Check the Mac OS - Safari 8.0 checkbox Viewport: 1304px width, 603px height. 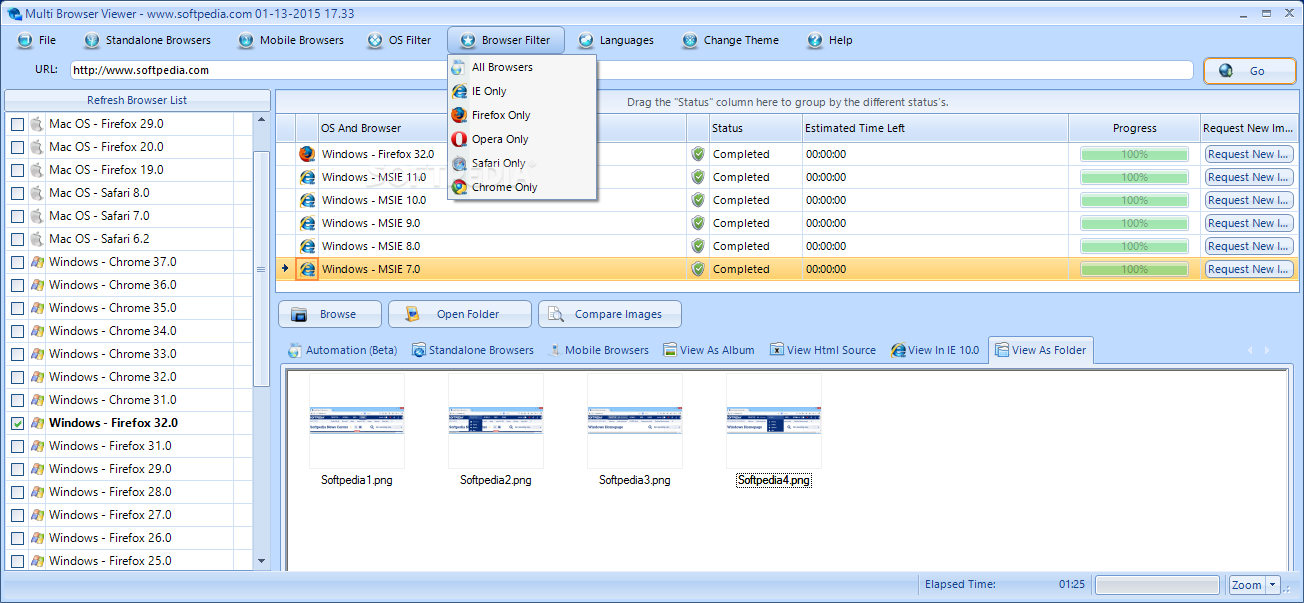coord(17,193)
